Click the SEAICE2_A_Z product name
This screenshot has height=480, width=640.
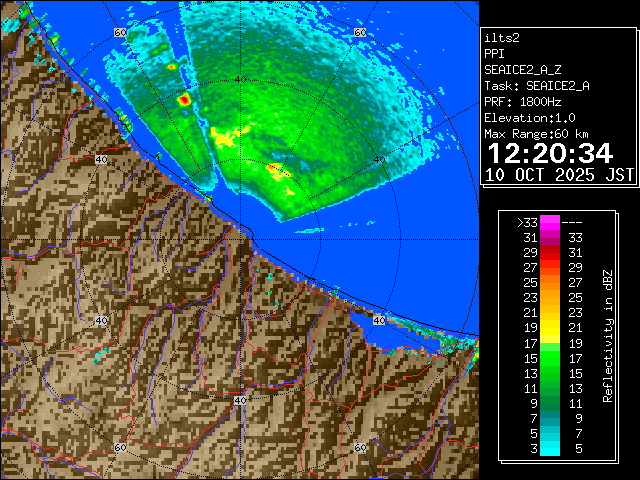click(x=523, y=70)
